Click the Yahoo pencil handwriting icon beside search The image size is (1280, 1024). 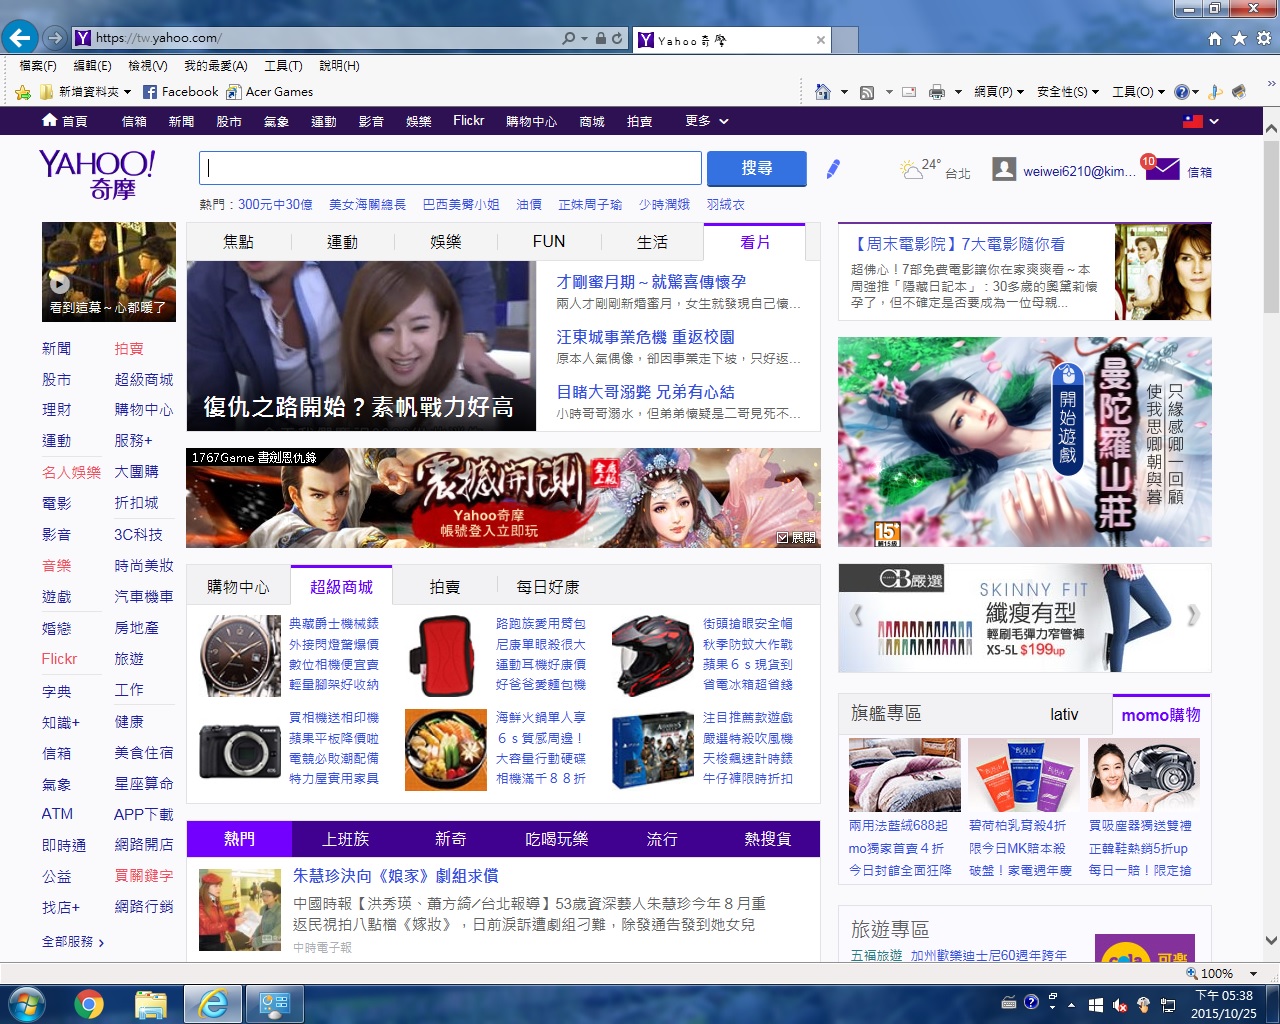[x=833, y=169]
